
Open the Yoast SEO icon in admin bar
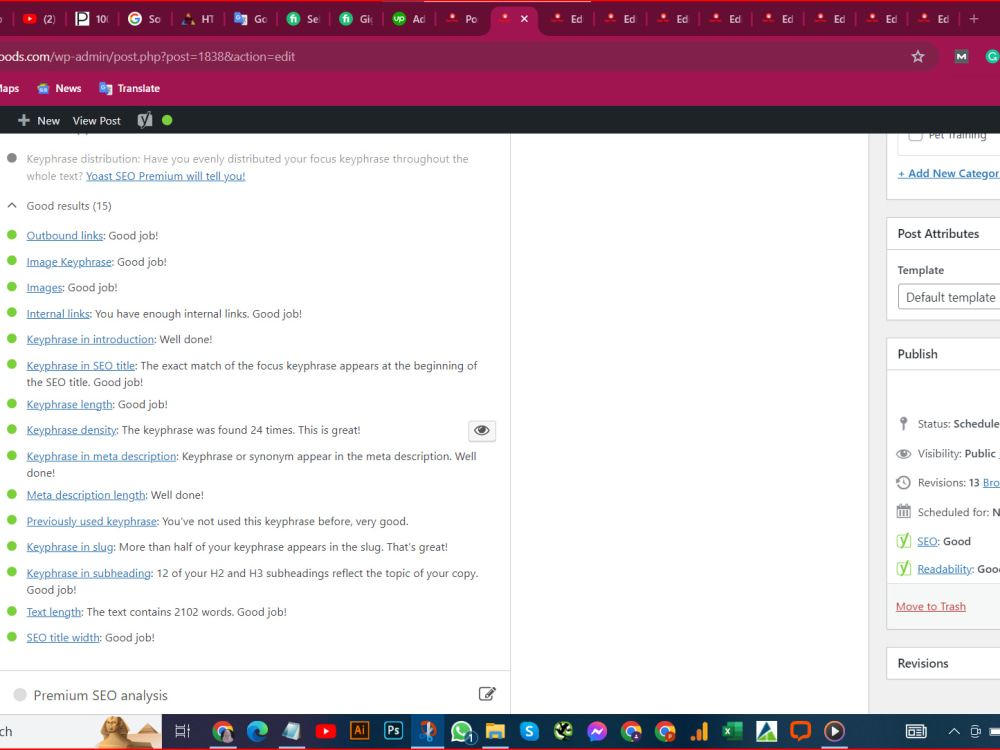tap(145, 120)
